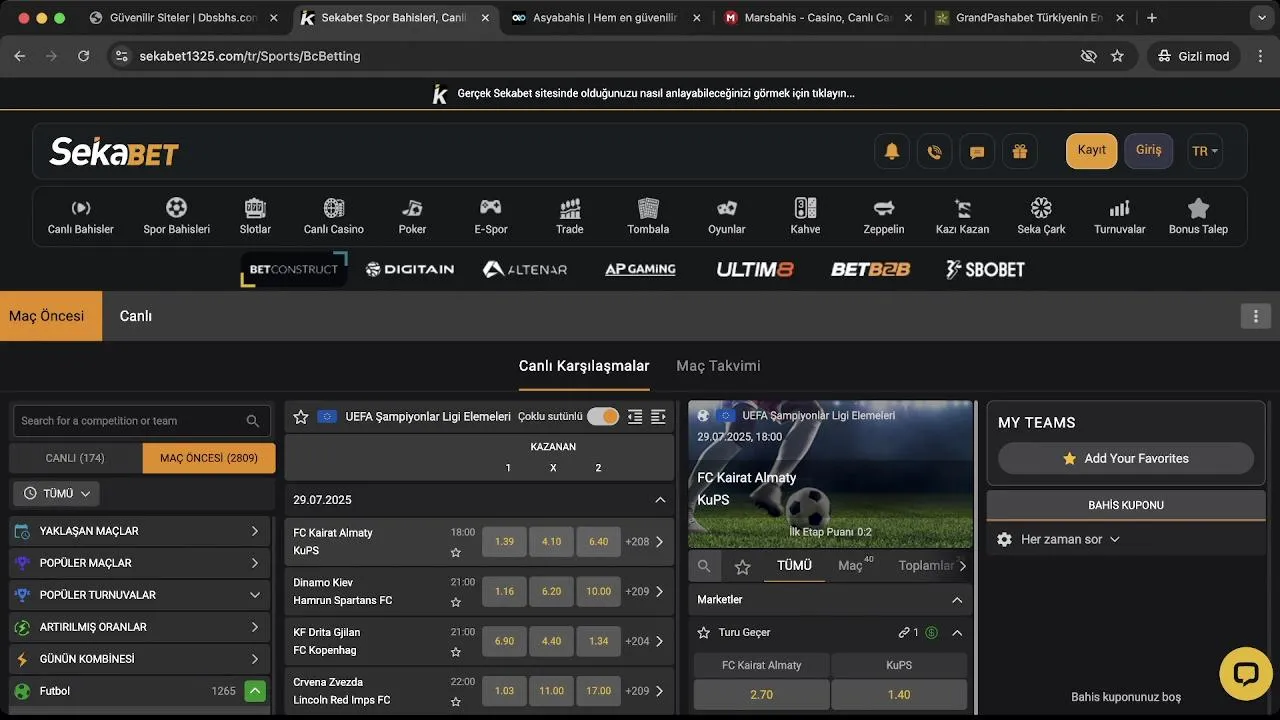
Task: Open Kazı Kazan section
Action: pos(962,216)
